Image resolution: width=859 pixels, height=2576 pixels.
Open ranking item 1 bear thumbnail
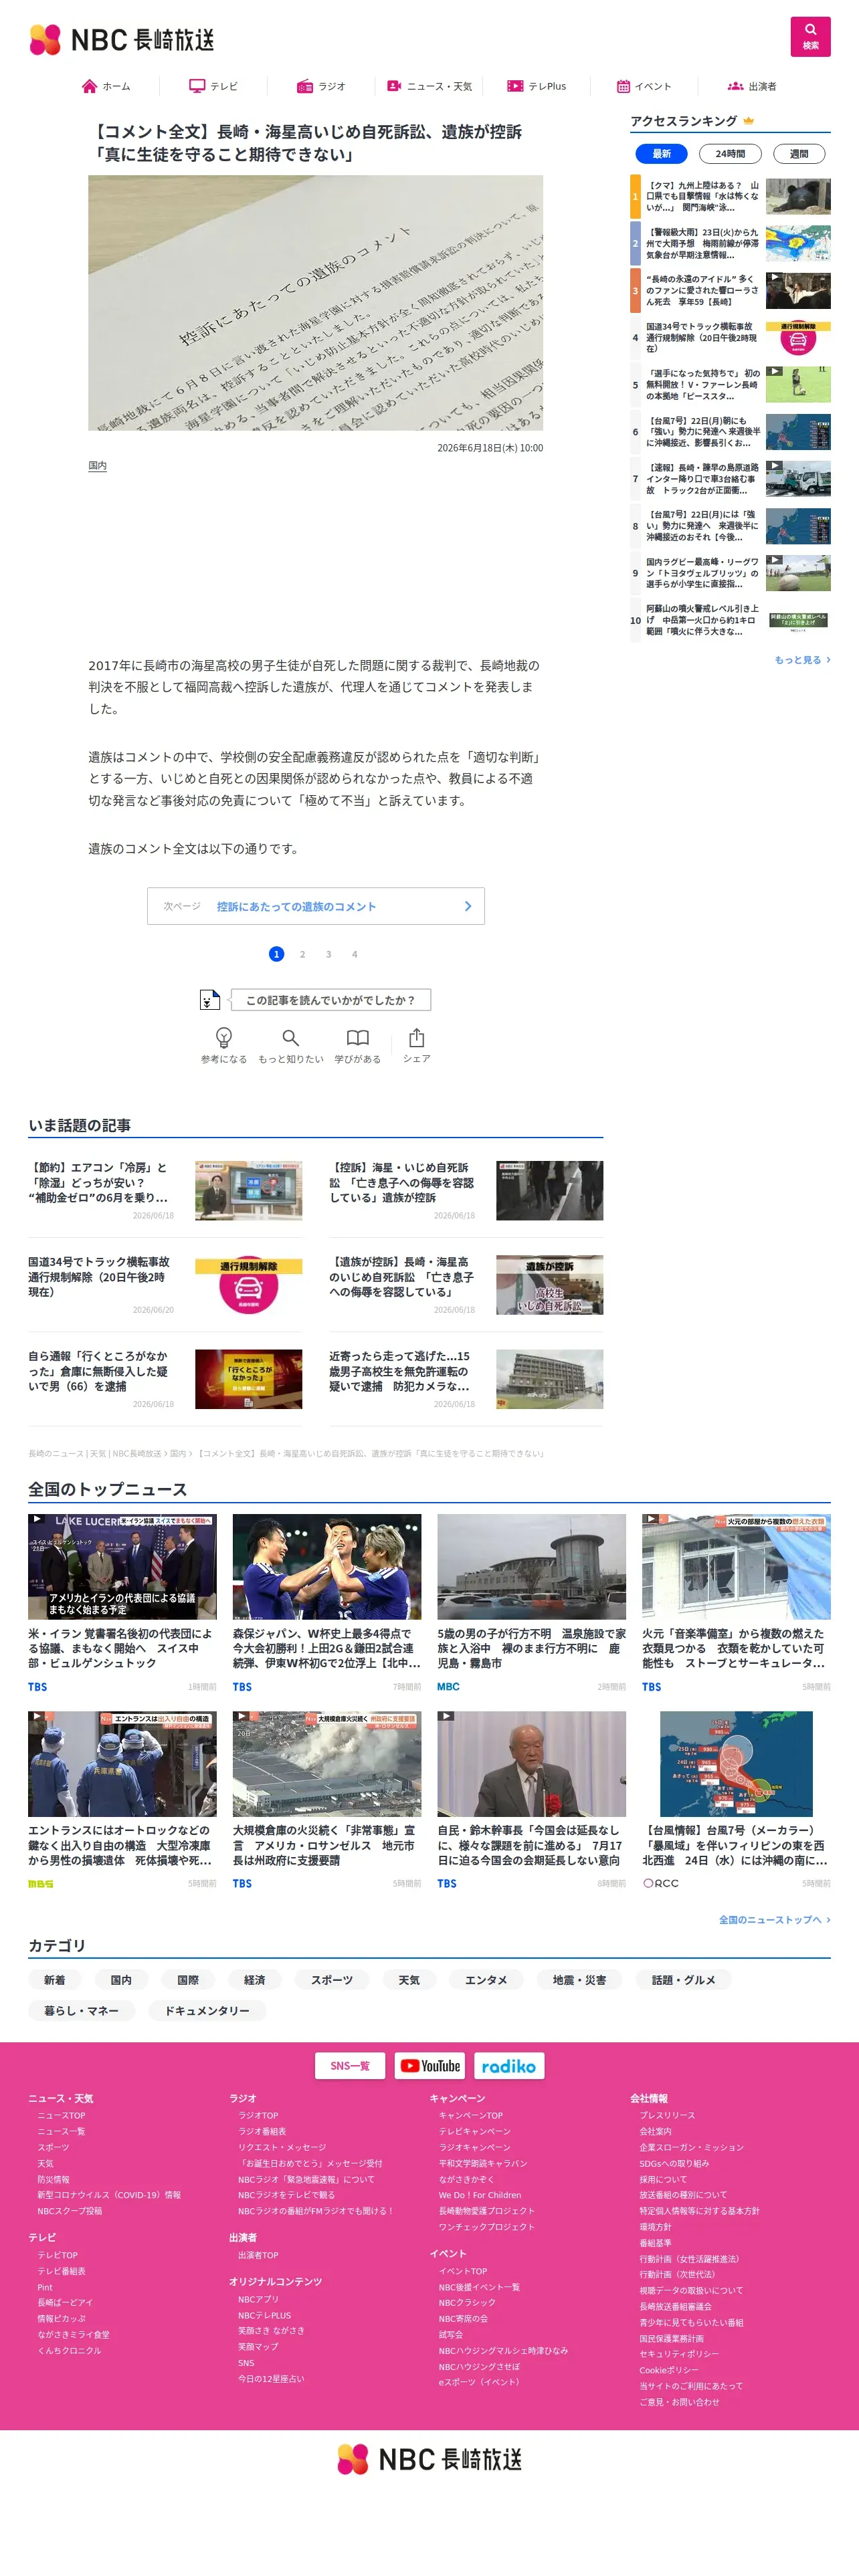point(798,197)
